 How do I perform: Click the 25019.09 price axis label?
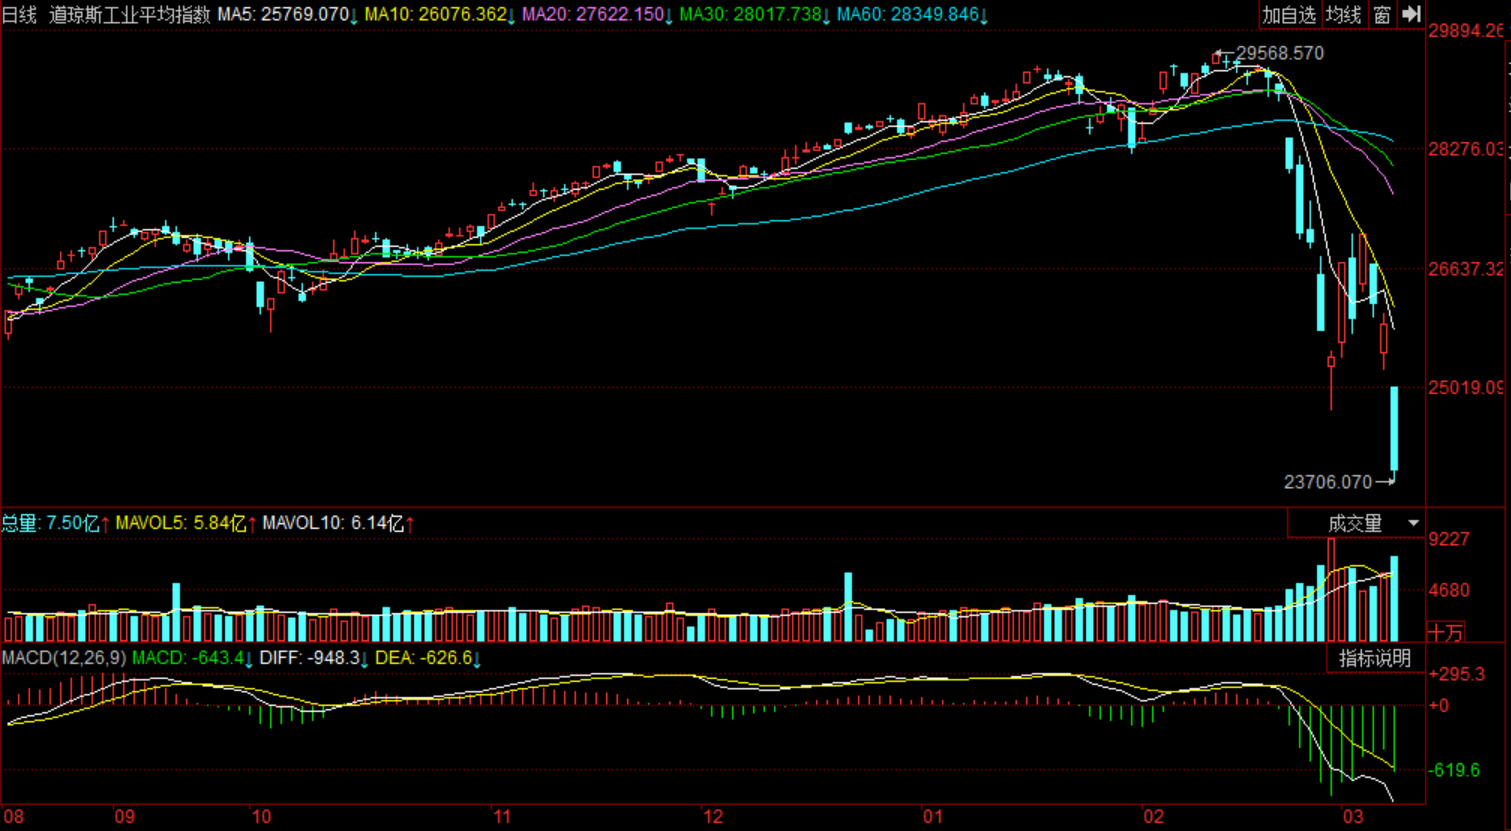[x=1466, y=388]
